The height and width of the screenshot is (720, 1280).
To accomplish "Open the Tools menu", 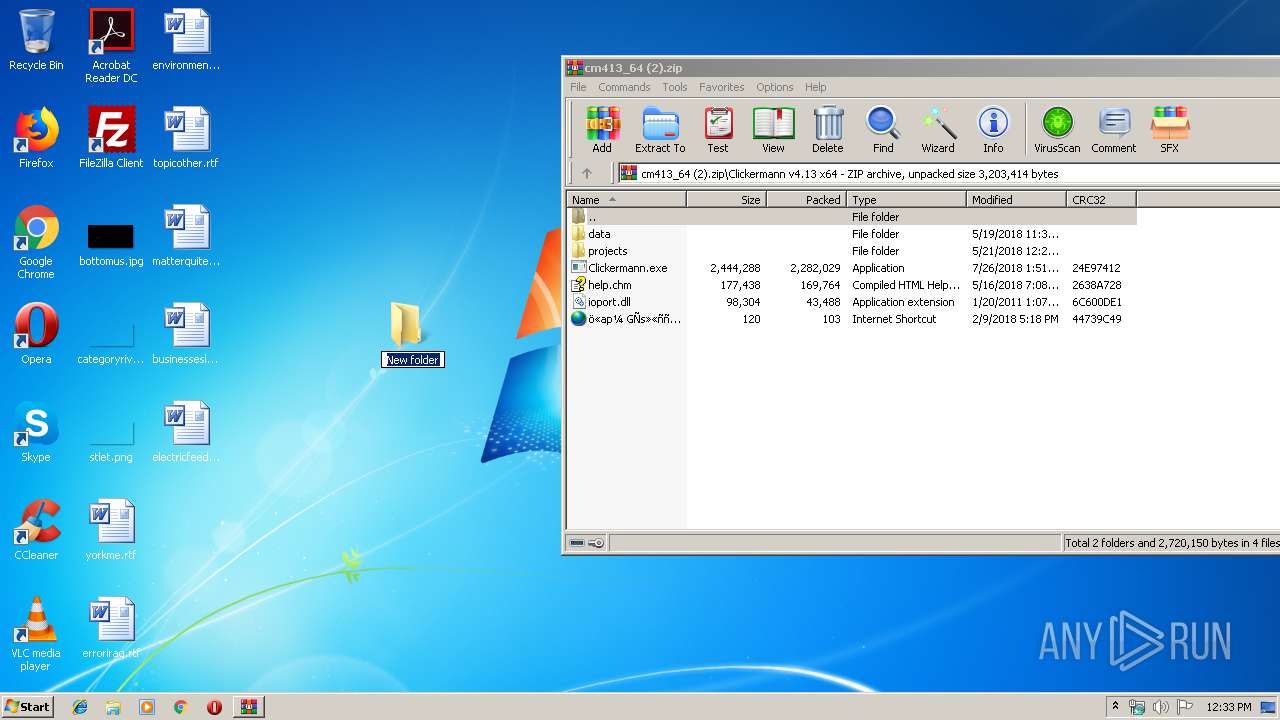I will pyautogui.click(x=675, y=87).
